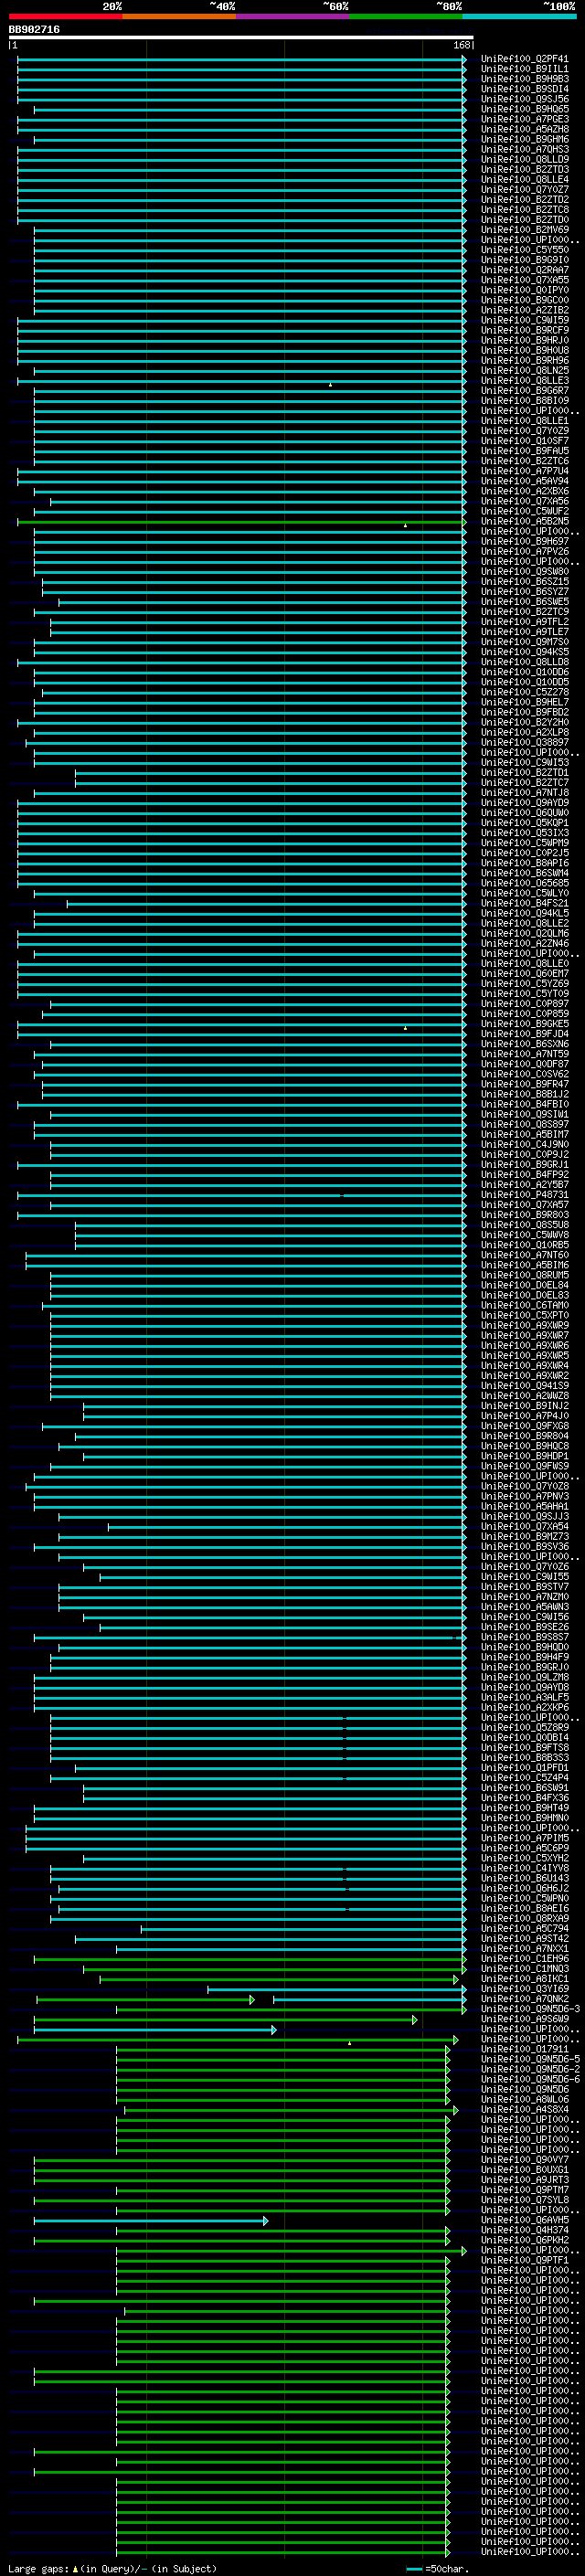The height and width of the screenshot is (2576, 585).
Task: Select the UniRef100_Q38897 label
Action: click(x=525, y=742)
